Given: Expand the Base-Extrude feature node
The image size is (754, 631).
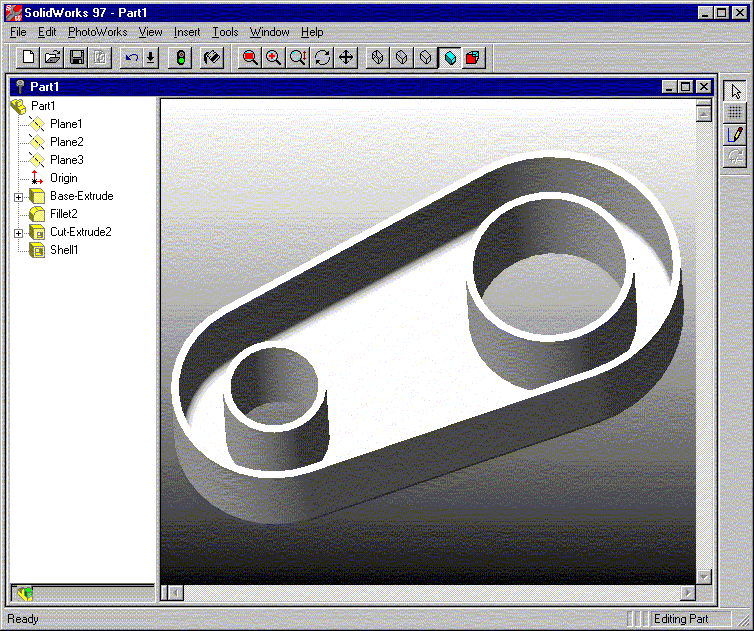Looking at the screenshot, I should coord(18,197).
